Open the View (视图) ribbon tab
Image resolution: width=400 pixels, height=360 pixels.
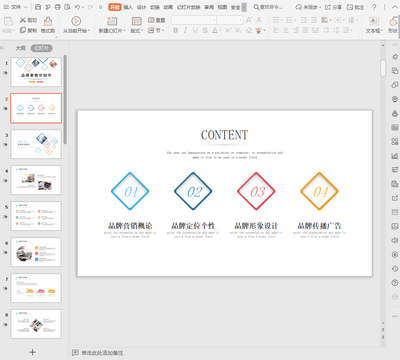pyautogui.click(x=222, y=7)
